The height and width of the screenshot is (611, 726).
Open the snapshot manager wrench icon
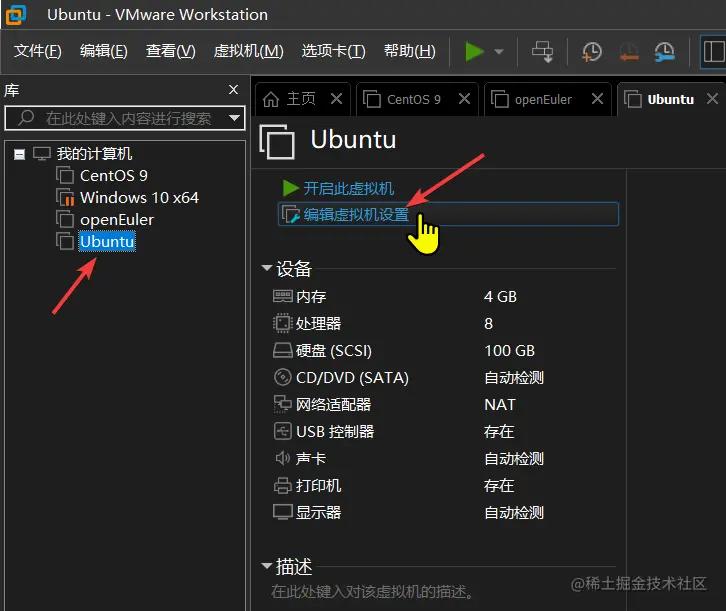pos(664,51)
